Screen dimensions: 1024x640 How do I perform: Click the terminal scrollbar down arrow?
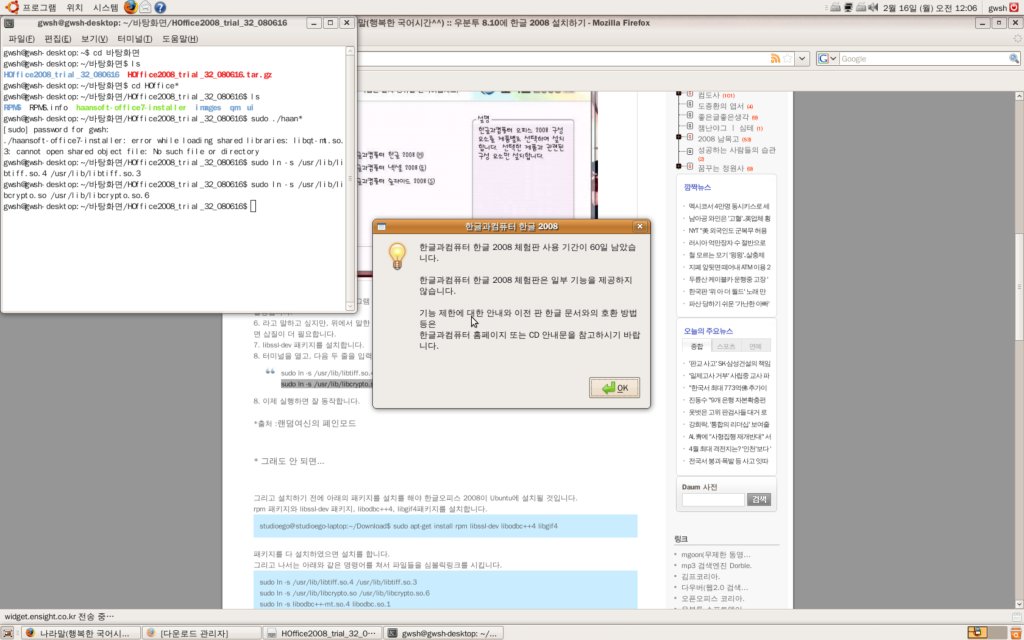click(x=350, y=306)
